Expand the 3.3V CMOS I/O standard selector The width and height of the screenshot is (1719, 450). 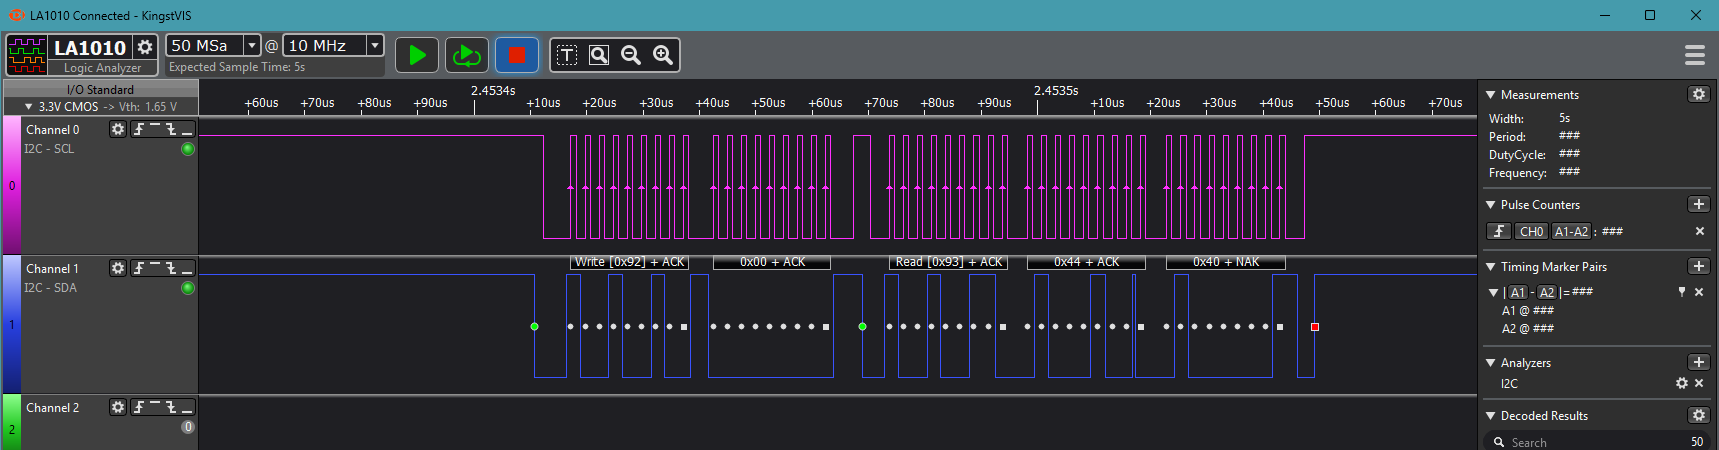[x=29, y=107]
